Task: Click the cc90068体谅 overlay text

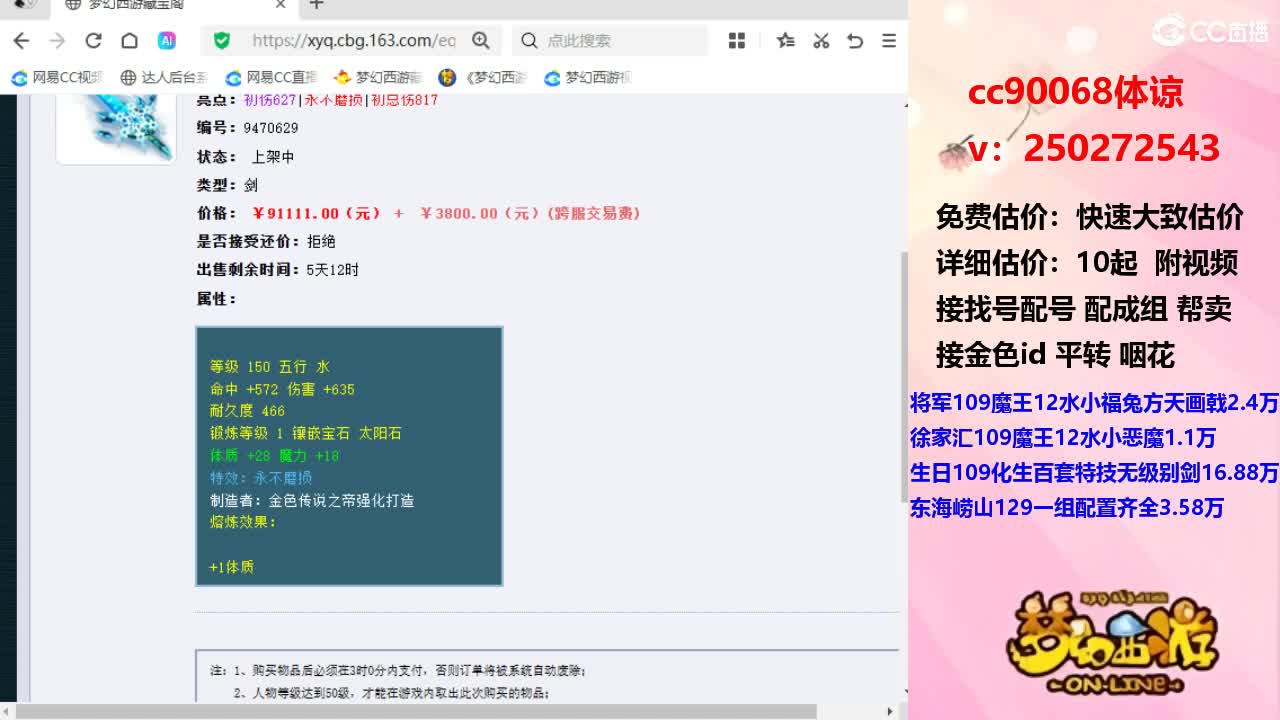Action: pos(1075,92)
